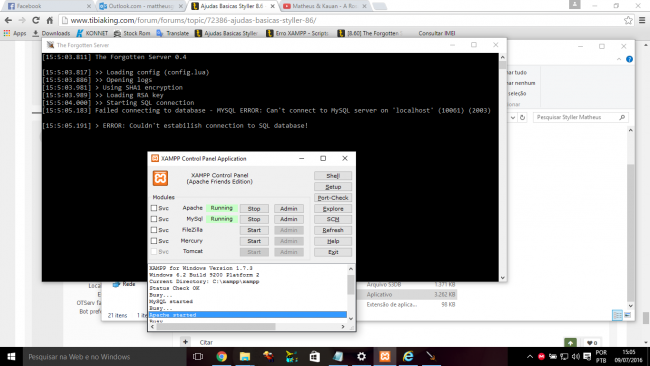Click the XAMPP logo icon in the control panel
Screen dimensions: 650x366
160,178
